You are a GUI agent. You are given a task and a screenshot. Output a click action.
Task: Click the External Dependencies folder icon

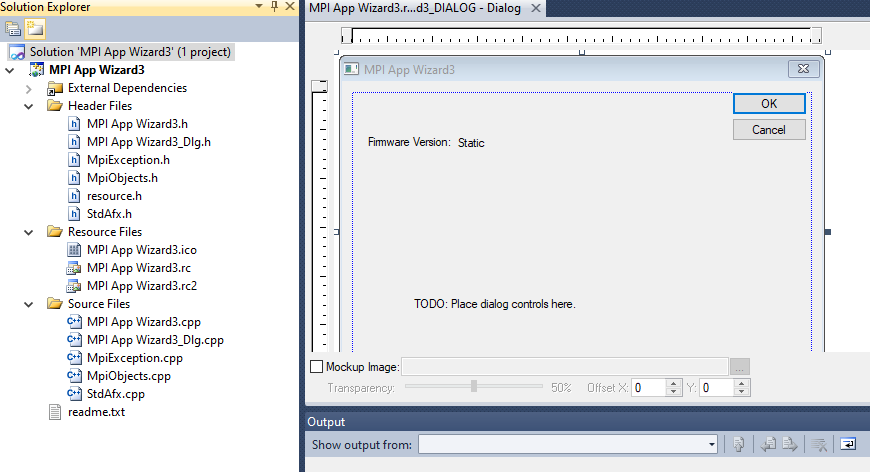(54, 88)
